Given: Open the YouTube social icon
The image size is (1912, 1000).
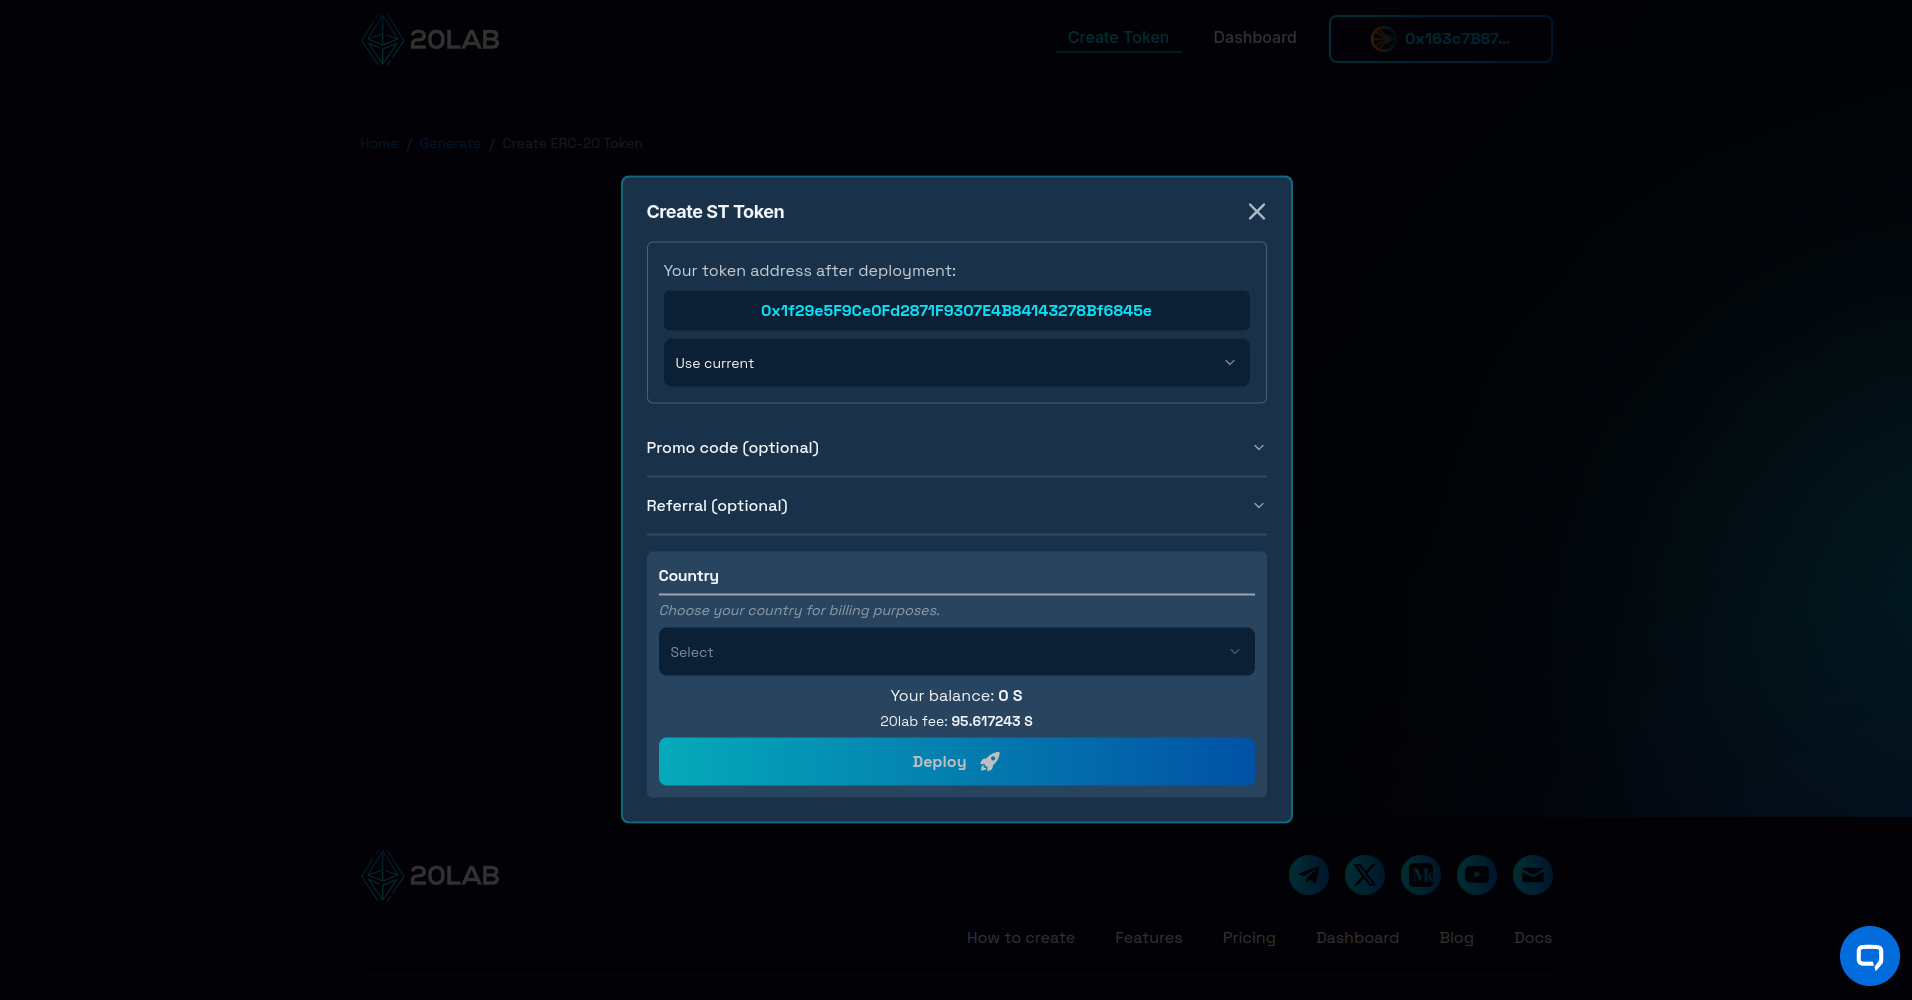Looking at the screenshot, I should pyautogui.click(x=1477, y=875).
